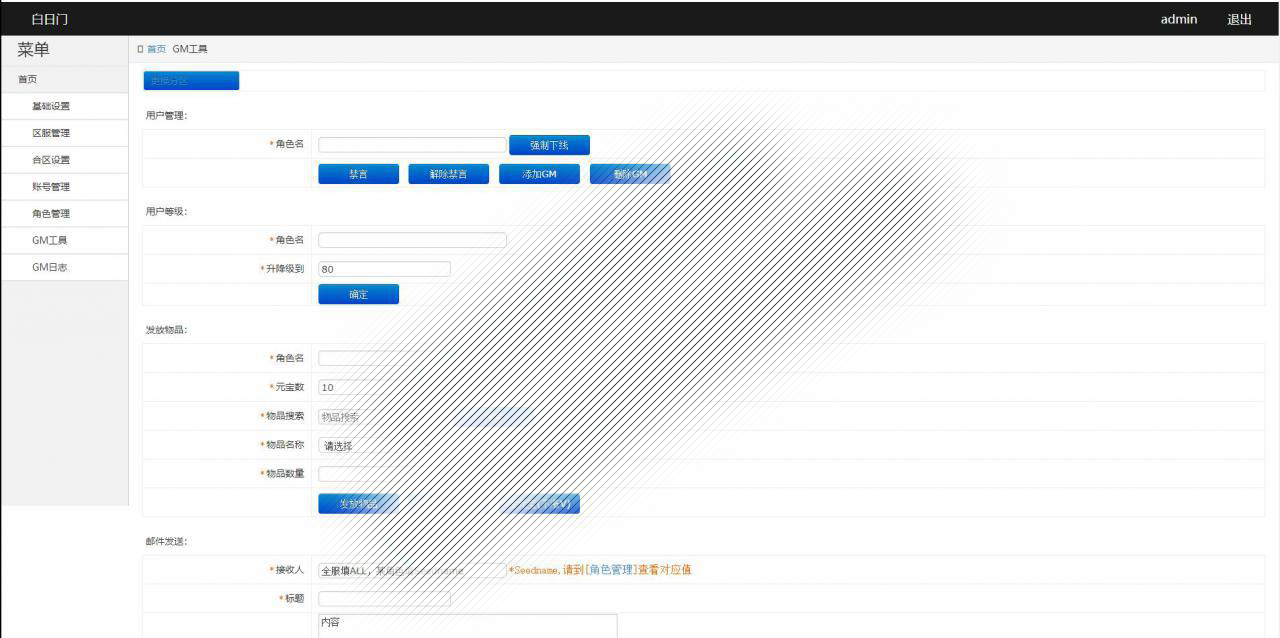Click the 白日门 site title

pyautogui.click(x=50, y=19)
